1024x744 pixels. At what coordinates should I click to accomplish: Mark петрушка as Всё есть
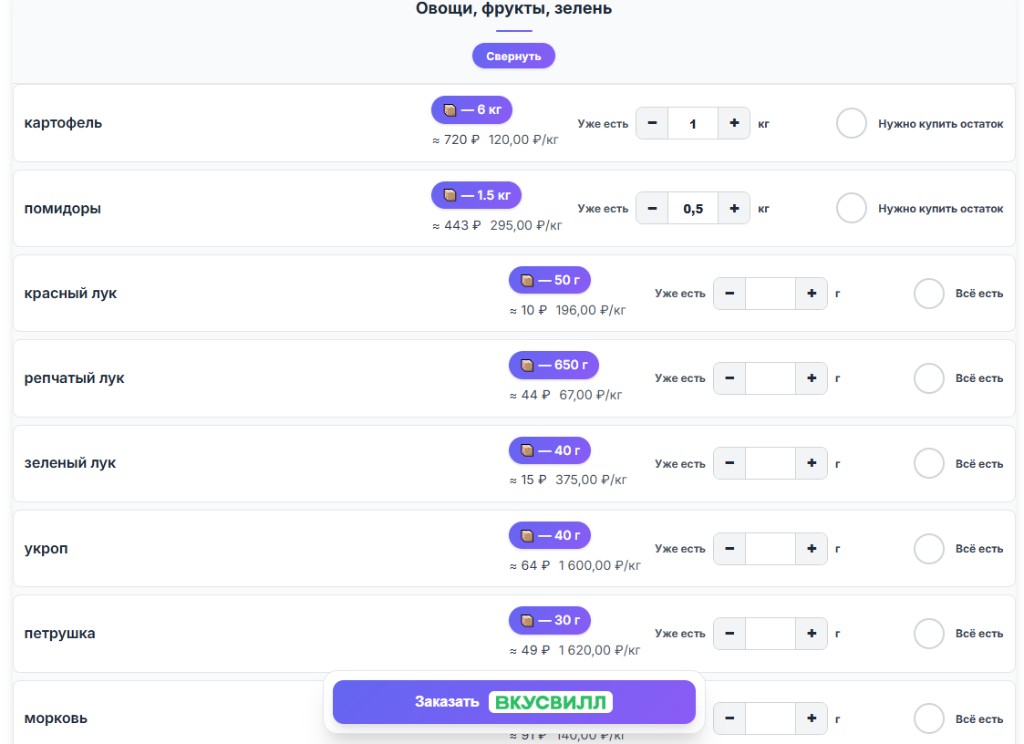[x=929, y=634]
